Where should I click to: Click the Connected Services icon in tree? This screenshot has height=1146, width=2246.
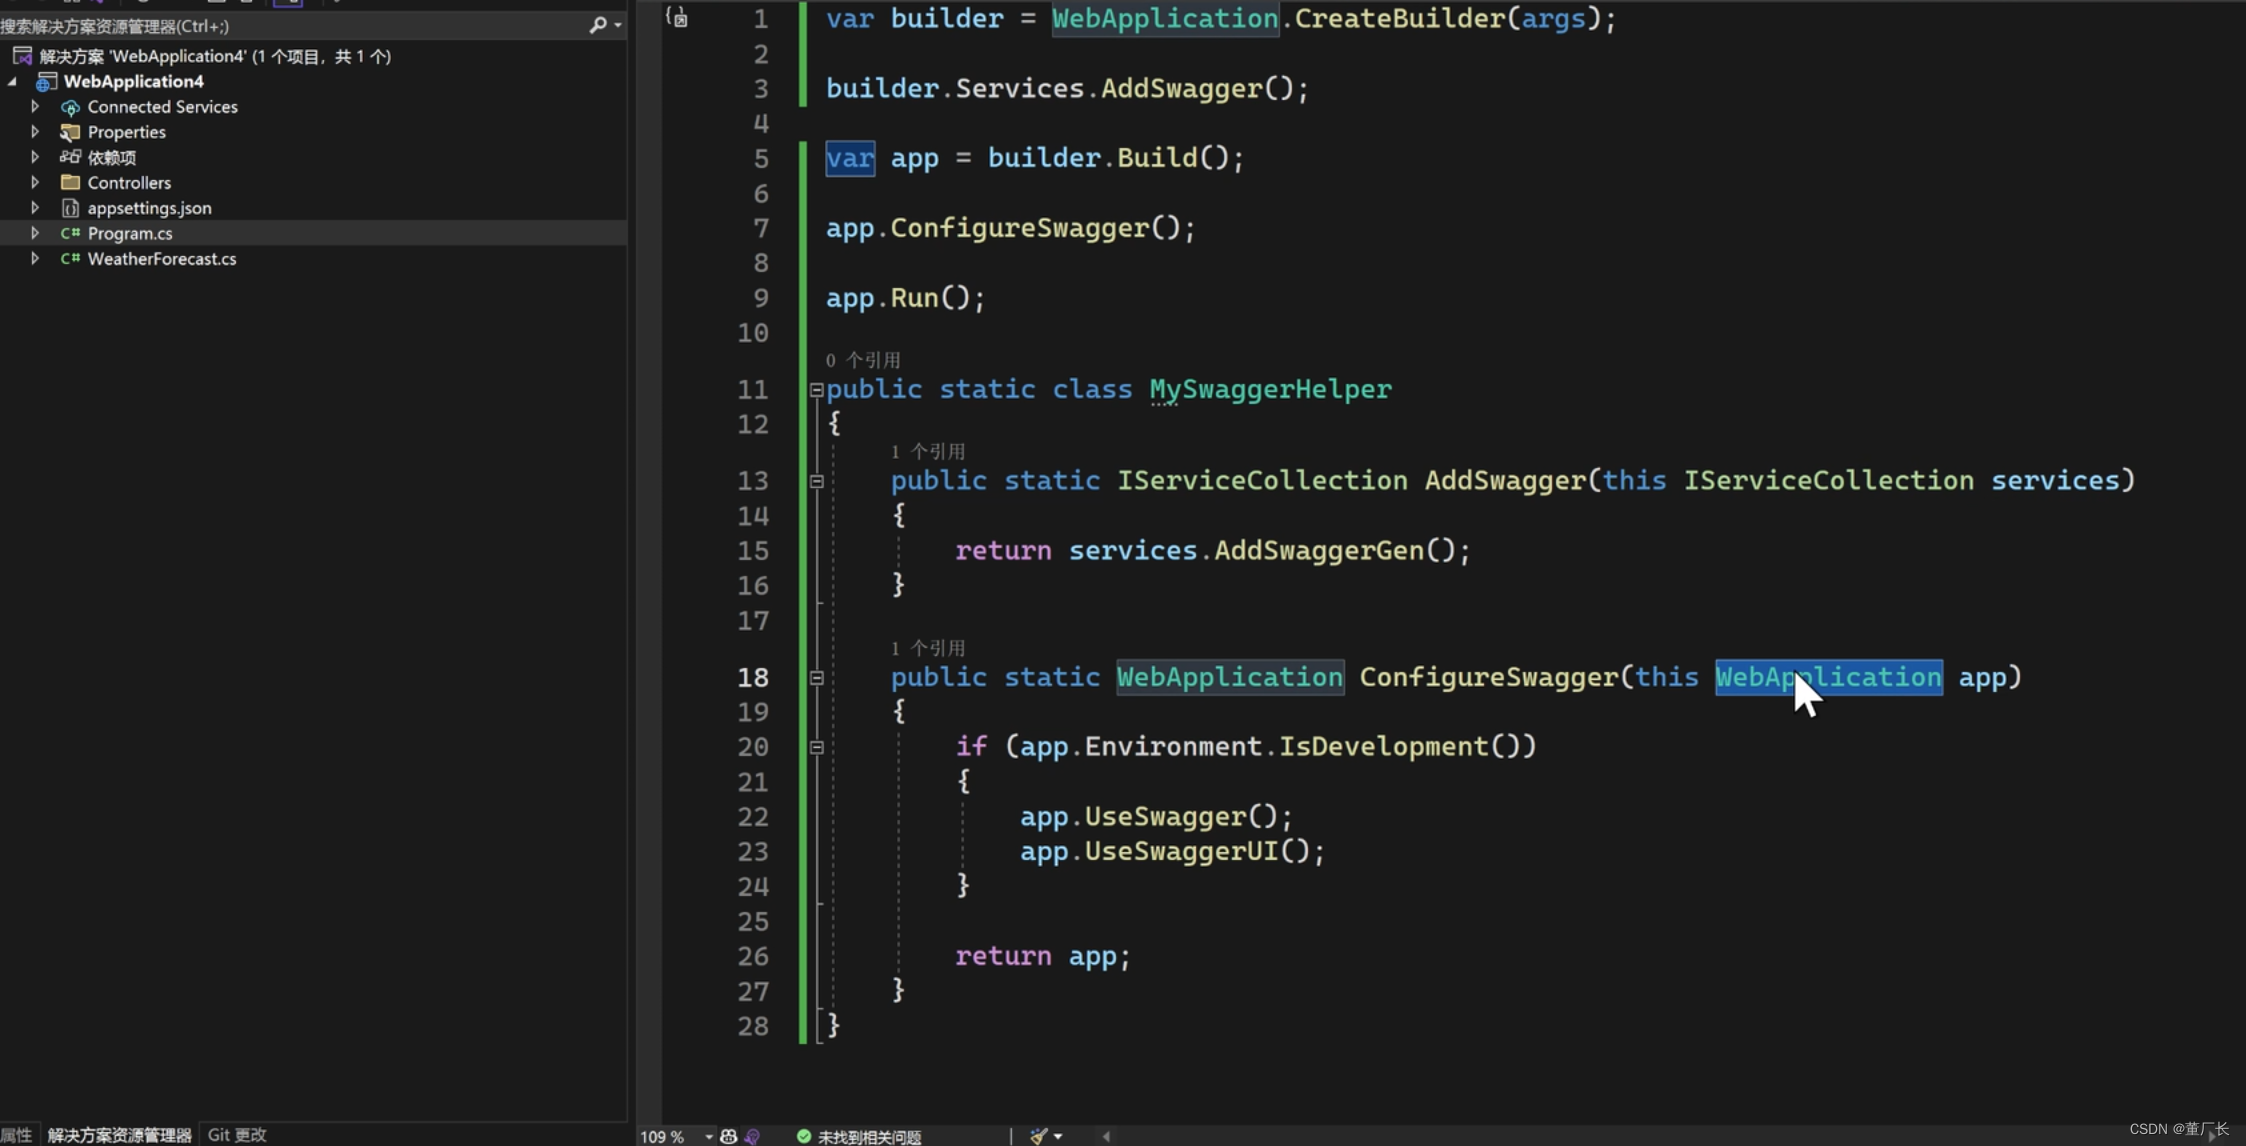click(70, 107)
